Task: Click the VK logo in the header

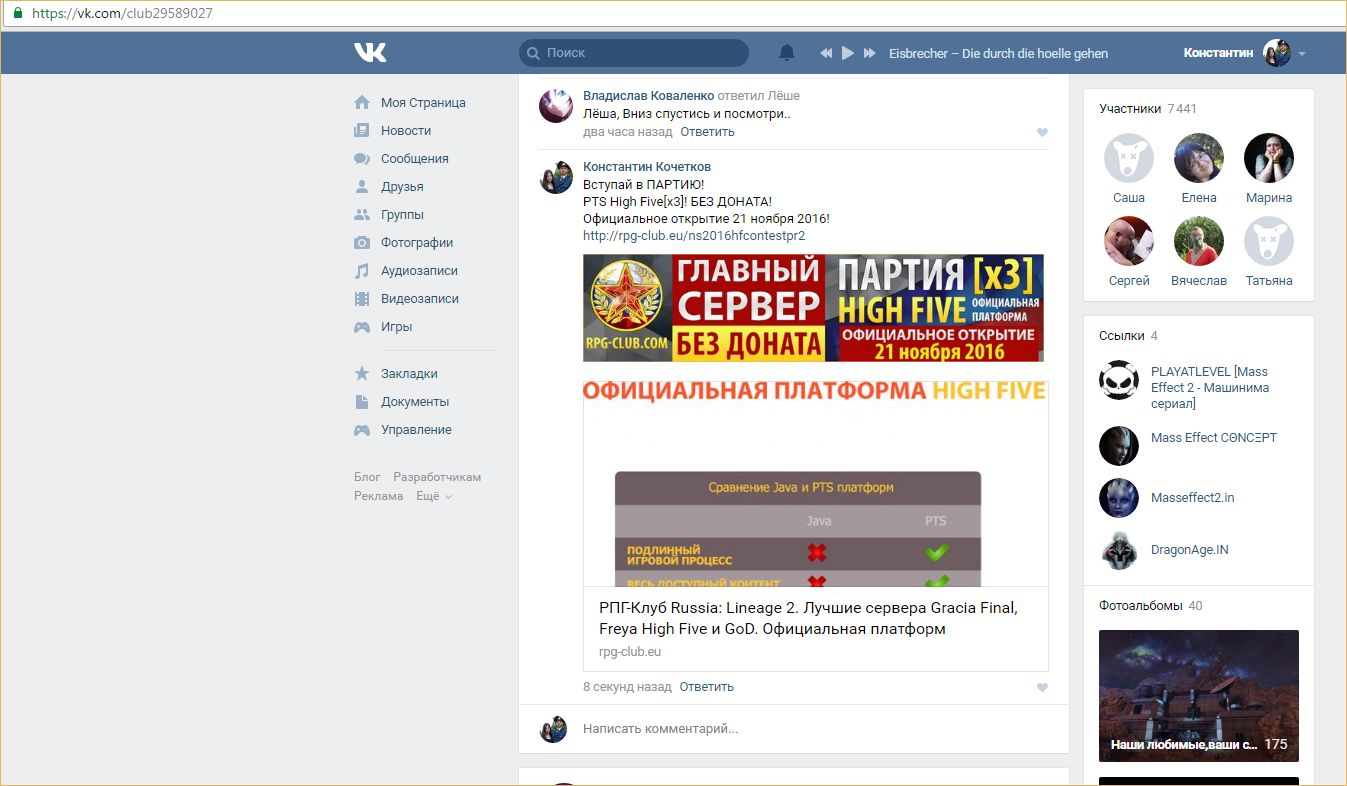Action: pyautogui.click(x=370, y=52)
